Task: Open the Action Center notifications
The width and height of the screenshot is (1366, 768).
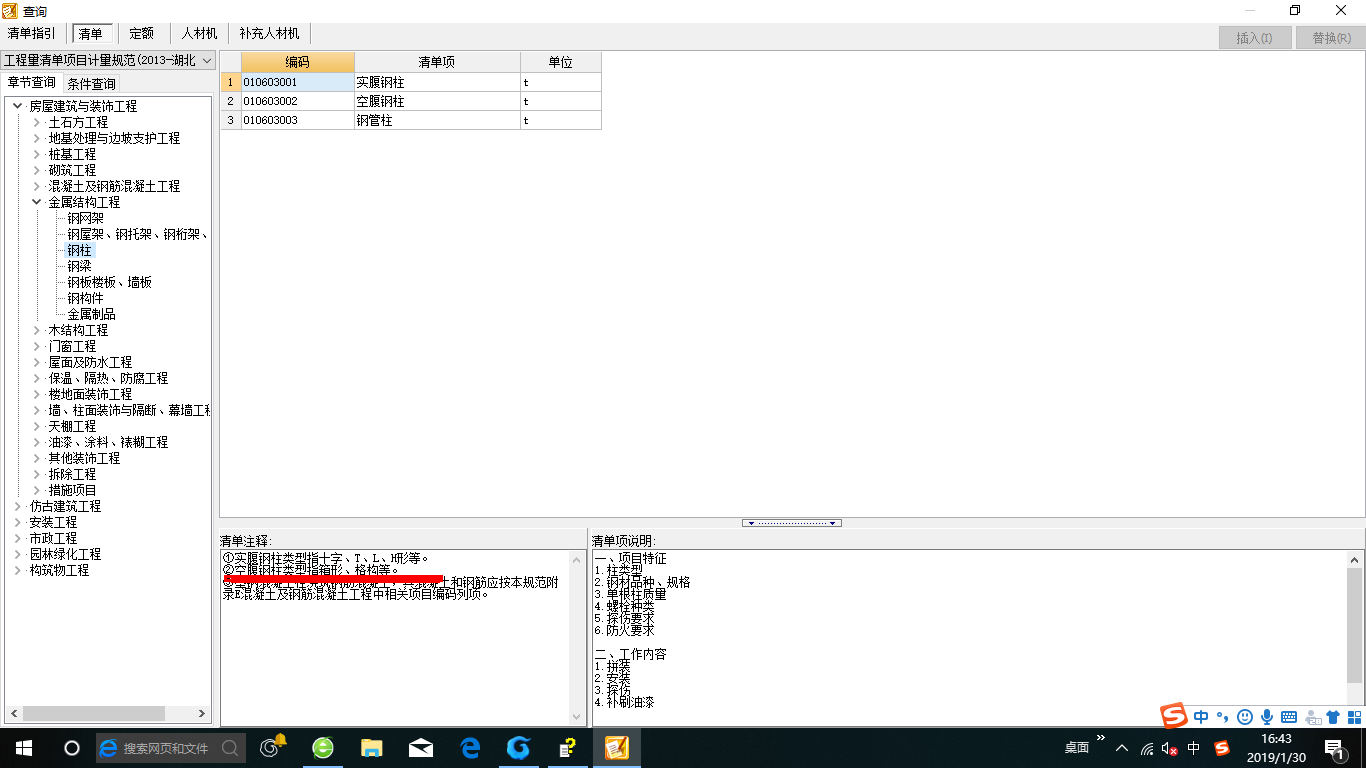Action: point(1335,748)
